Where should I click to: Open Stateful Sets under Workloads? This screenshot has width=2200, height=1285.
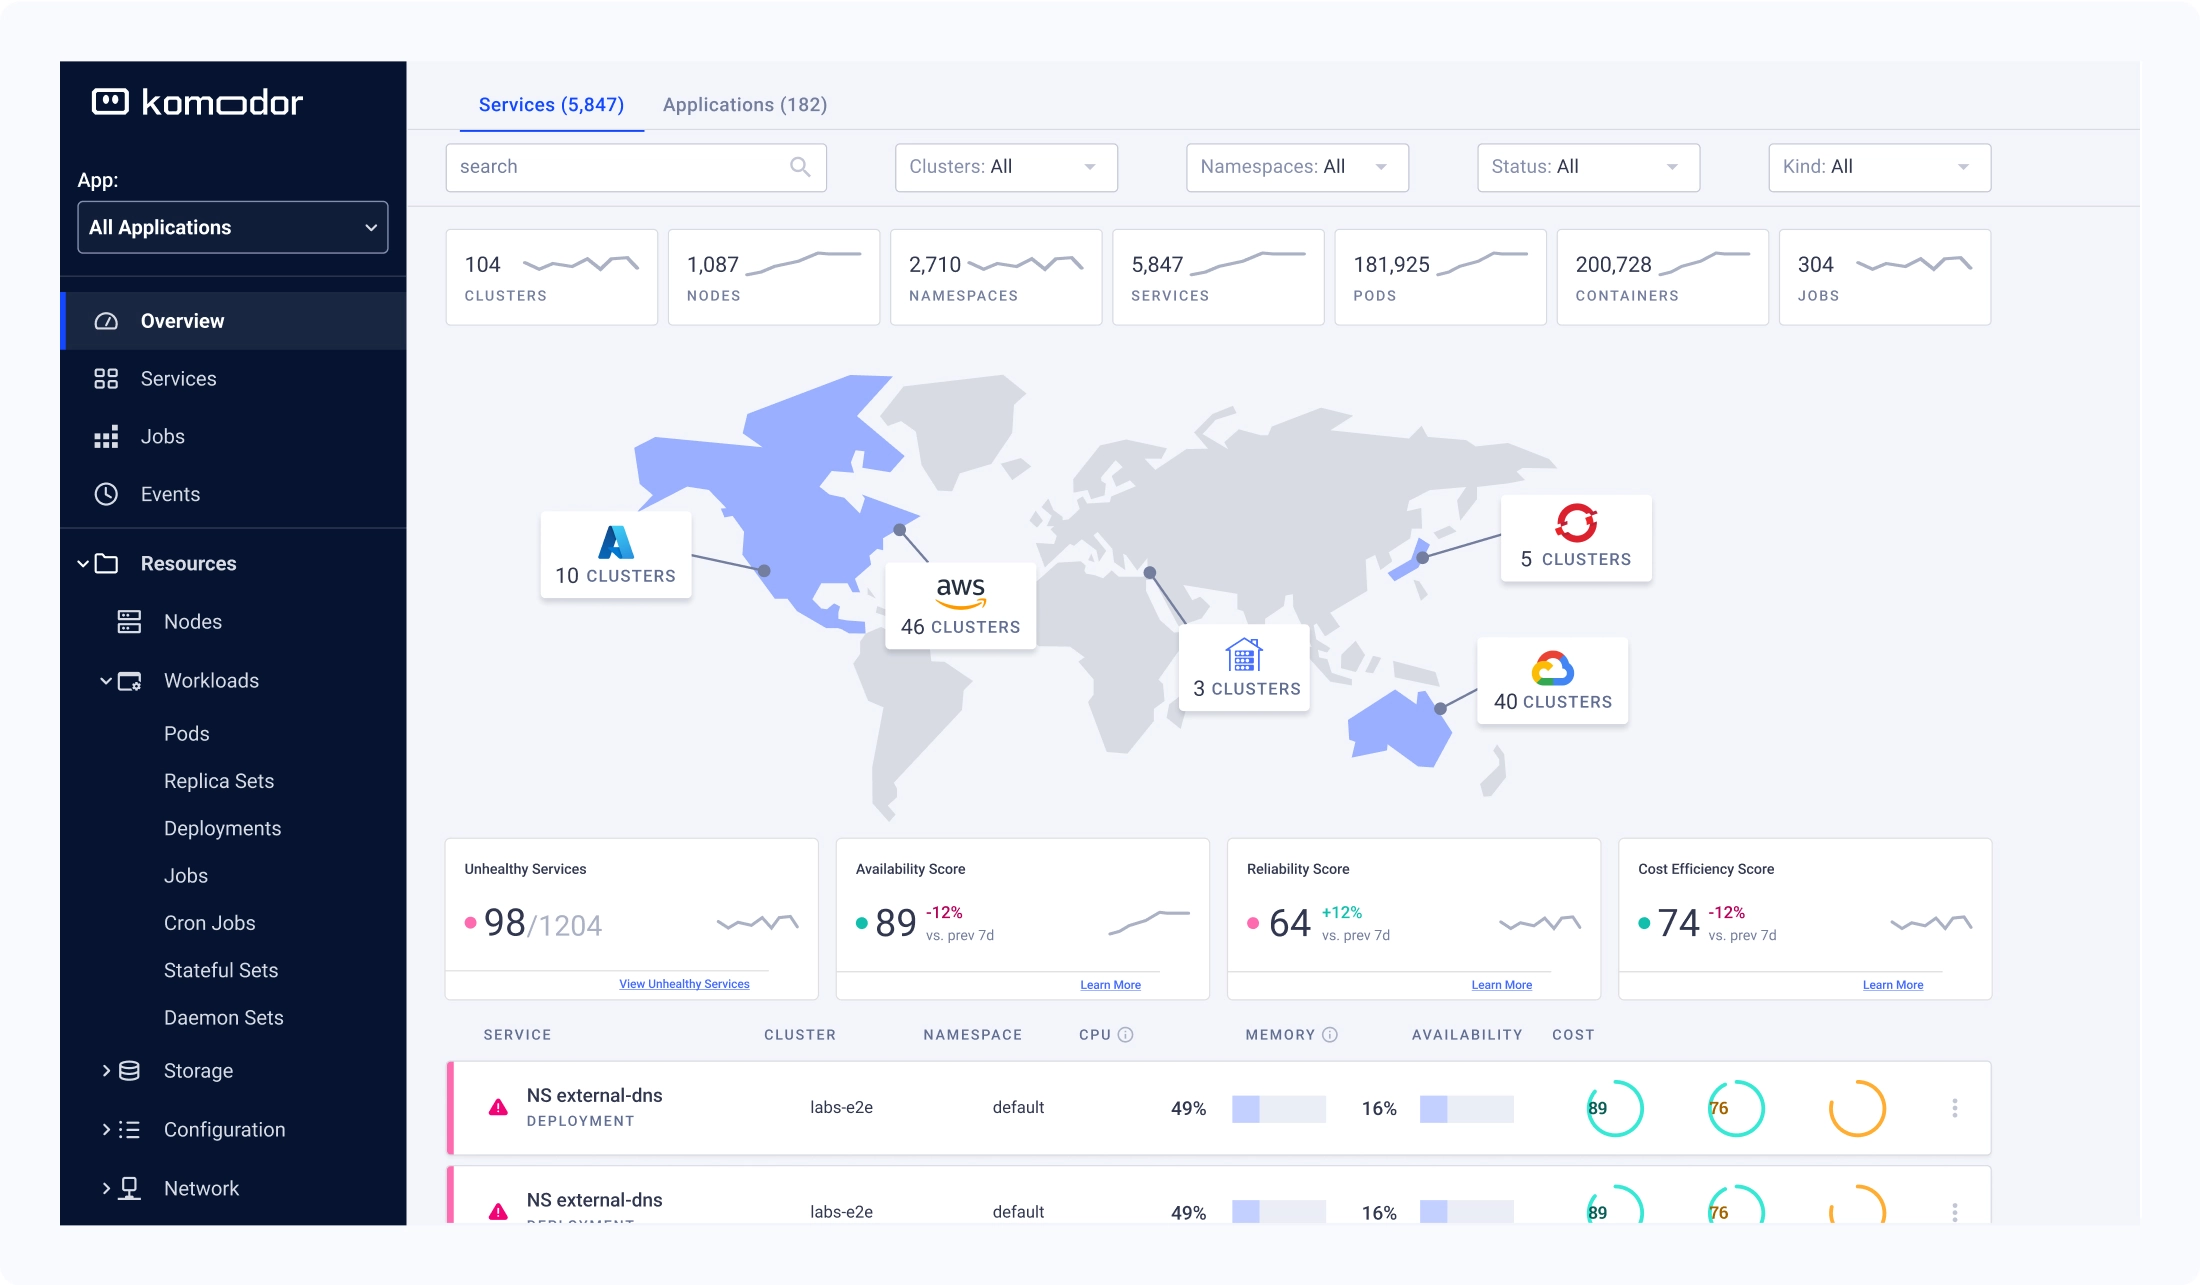click(221, 970)
